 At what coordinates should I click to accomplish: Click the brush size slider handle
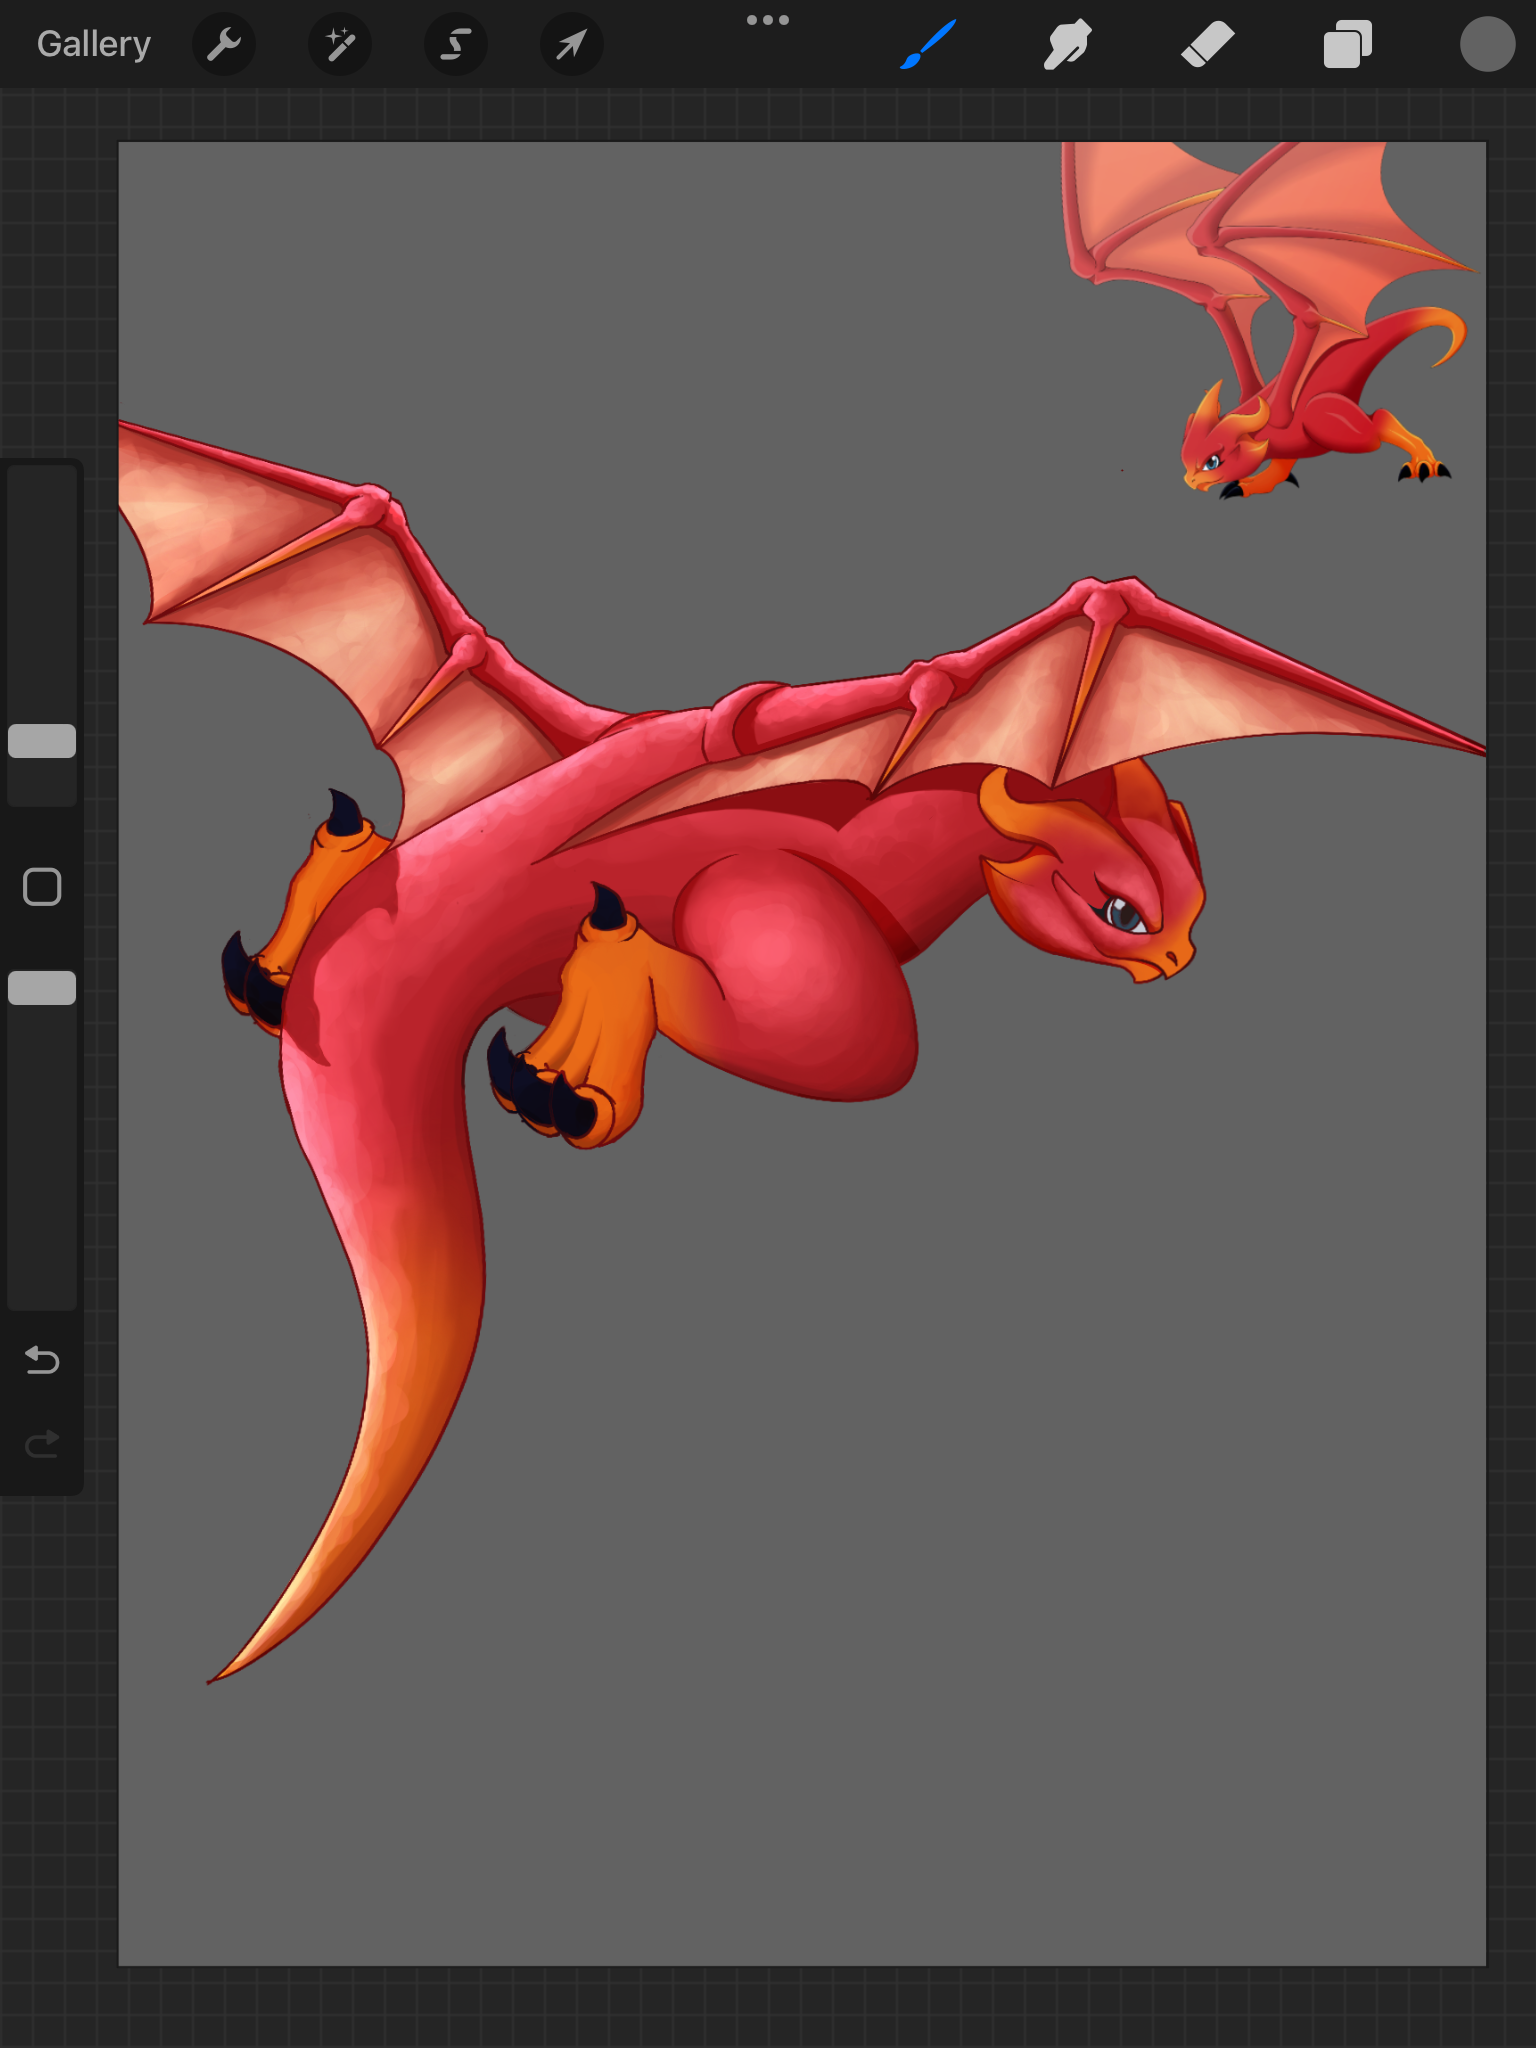tap(42, 741)
